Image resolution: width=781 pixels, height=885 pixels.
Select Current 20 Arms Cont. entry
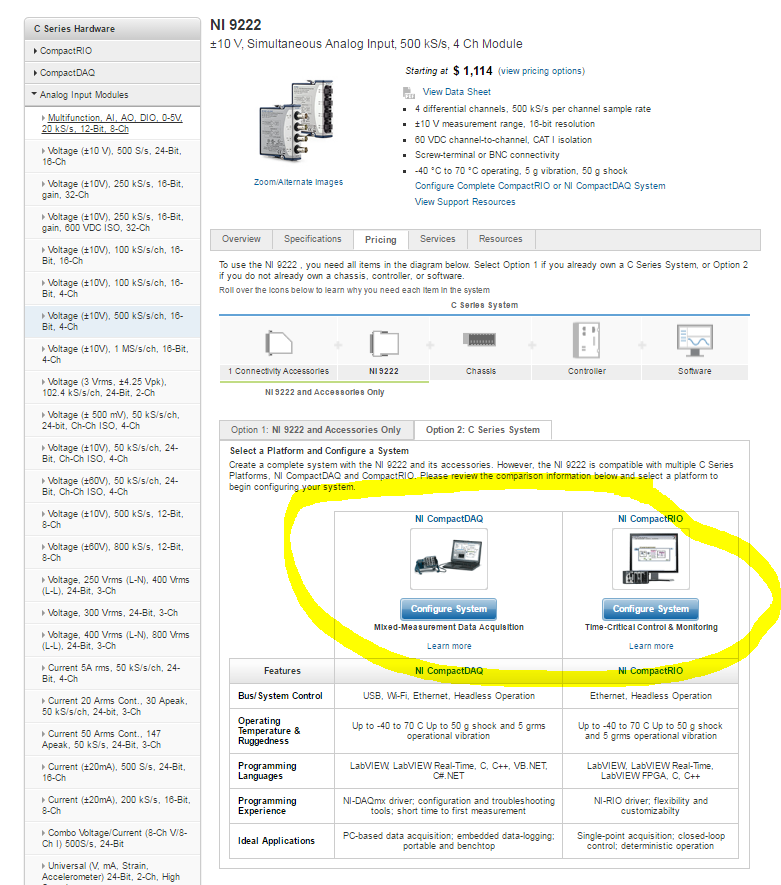point(112,707)
